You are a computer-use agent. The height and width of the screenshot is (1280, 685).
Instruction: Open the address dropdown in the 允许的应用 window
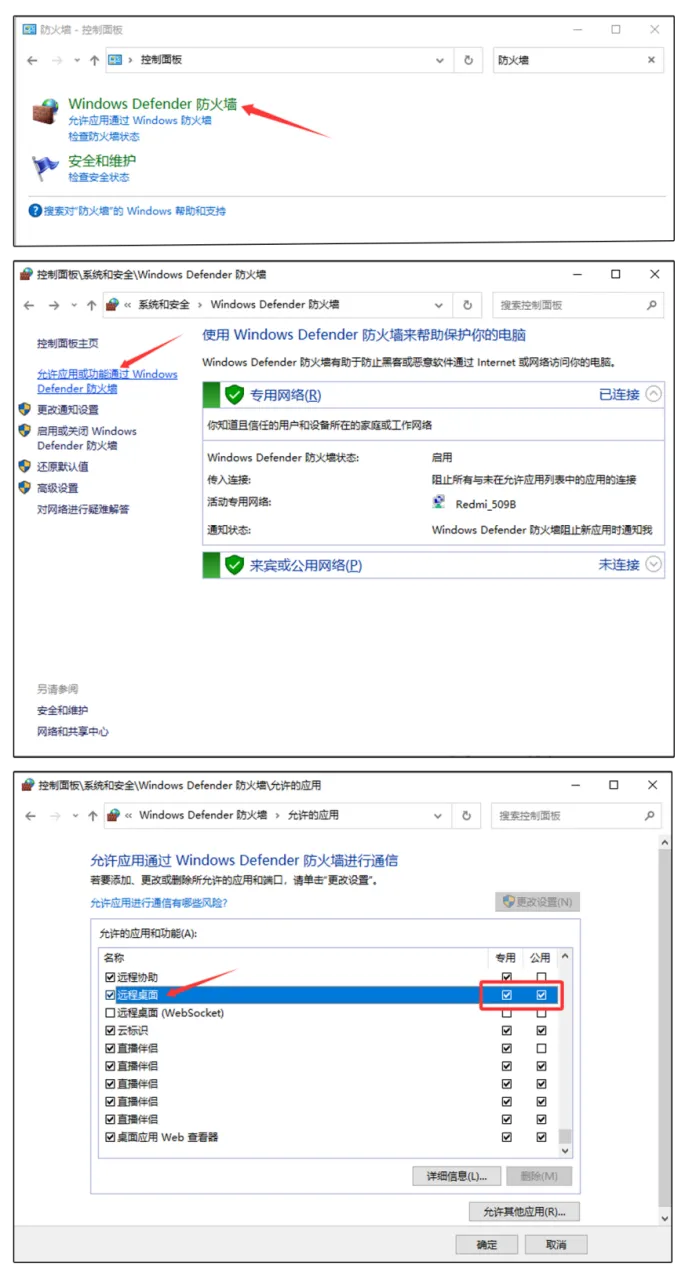439,815
